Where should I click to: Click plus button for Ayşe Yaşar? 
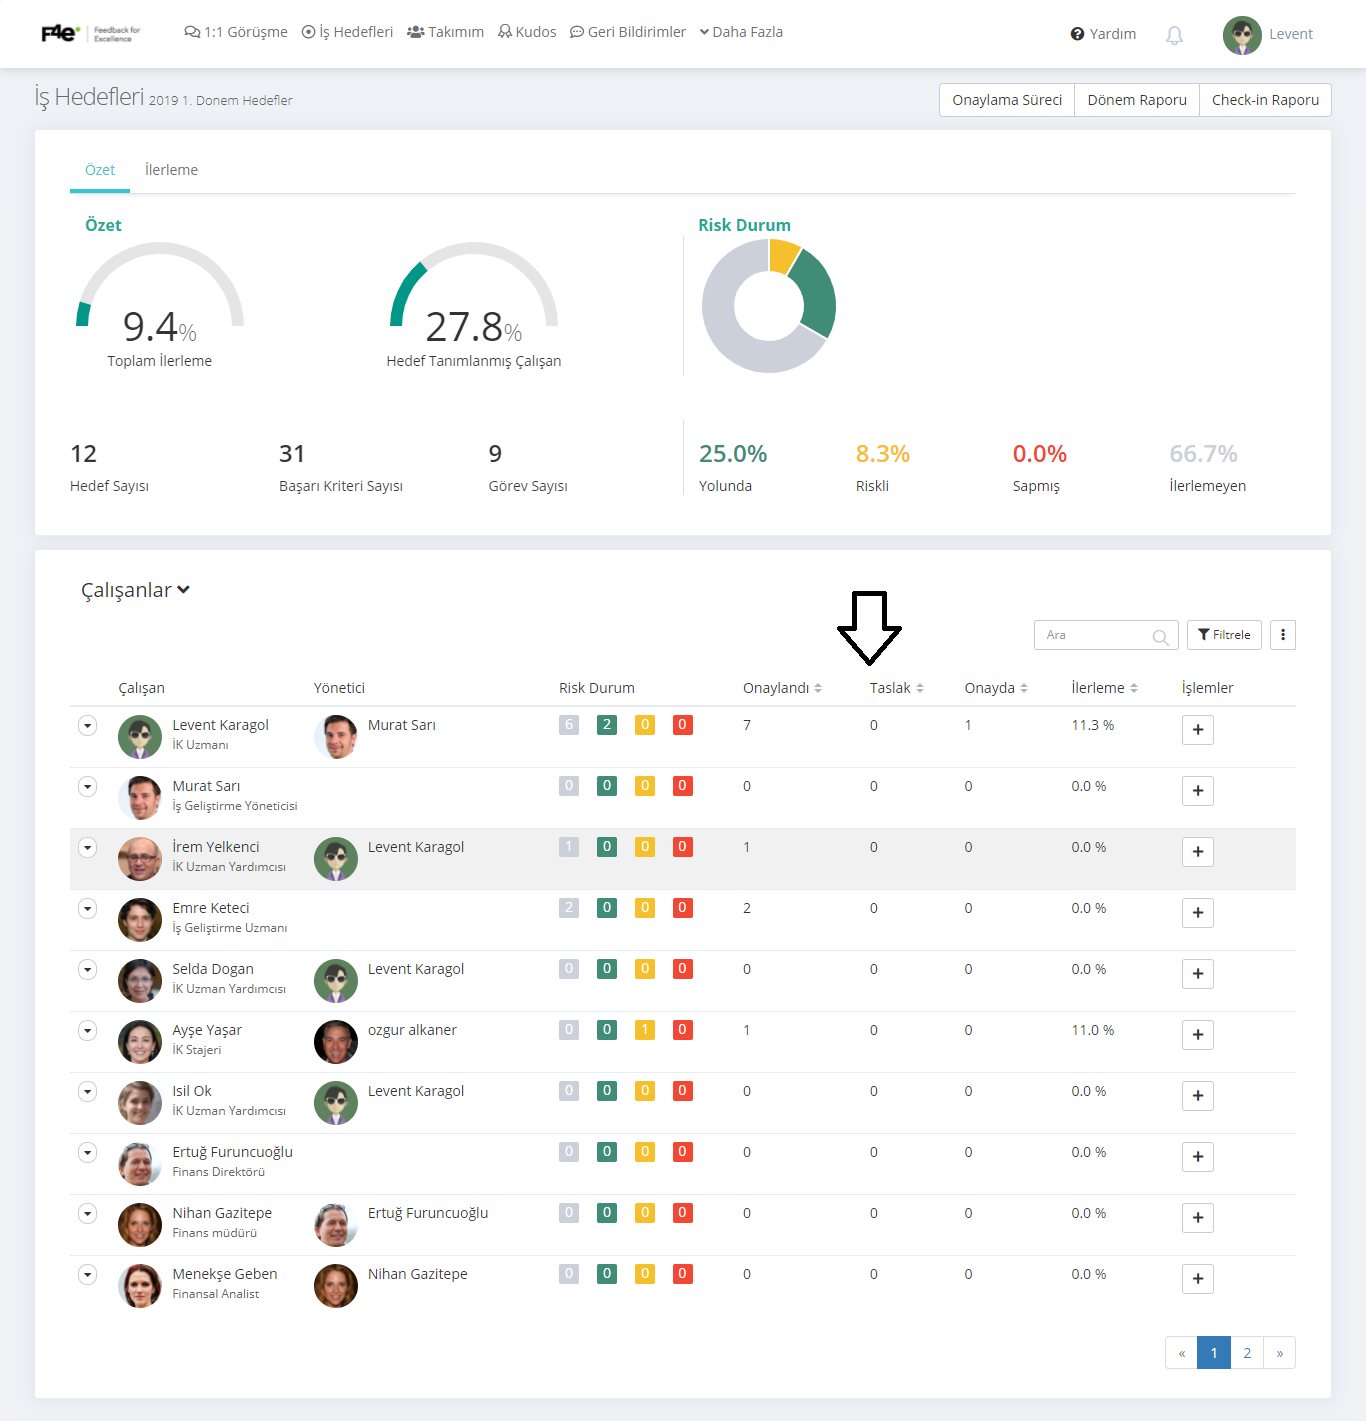1198,1035
